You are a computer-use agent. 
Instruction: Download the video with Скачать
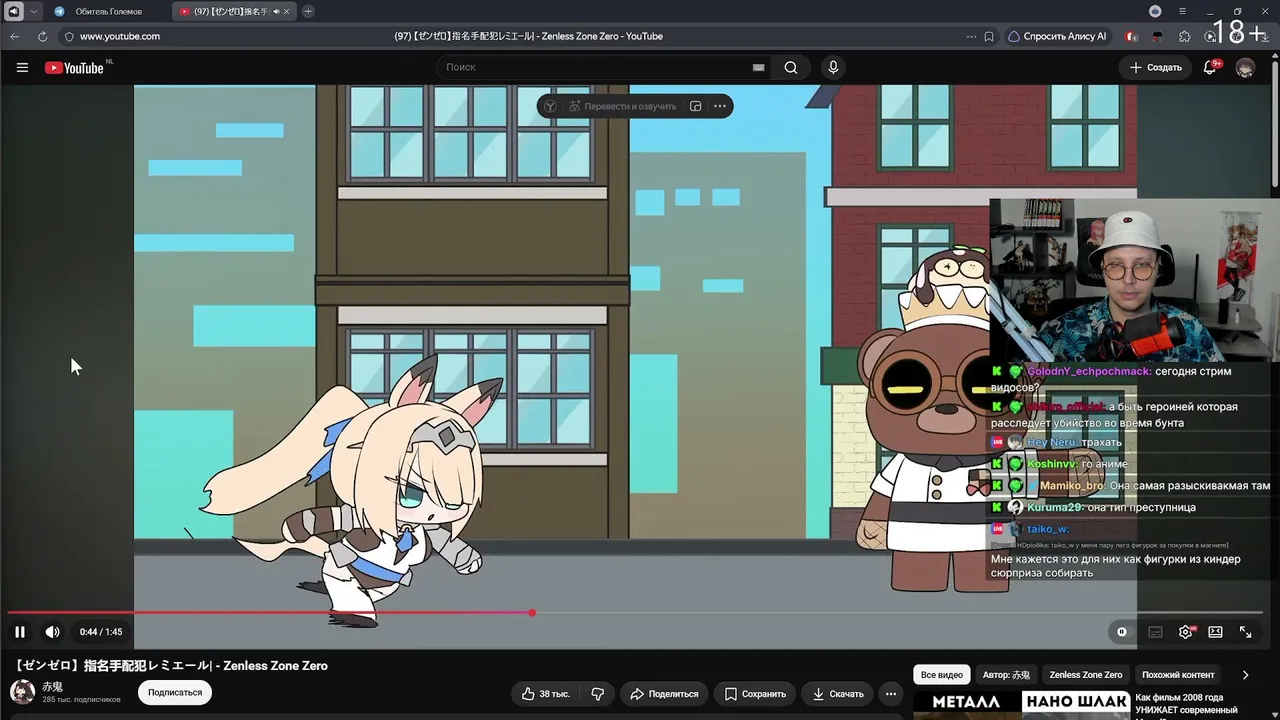tap(838, 694)
